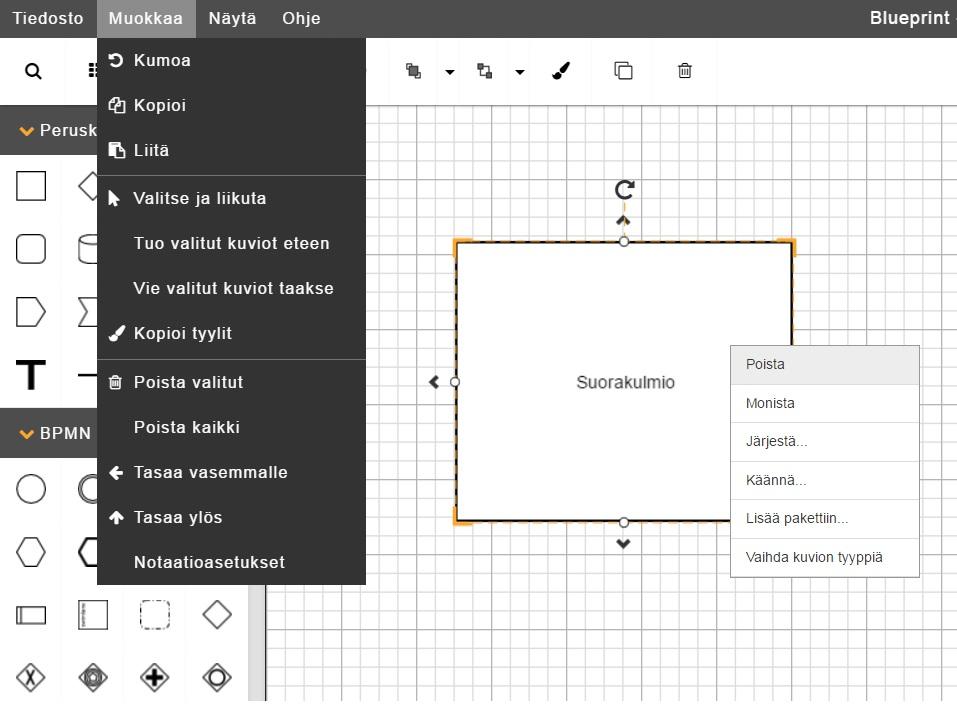Open the dropdown arrow just left of the paintbrush
Image resolution: width=957 pixels, height=706 pixels.
coord(520,72)
